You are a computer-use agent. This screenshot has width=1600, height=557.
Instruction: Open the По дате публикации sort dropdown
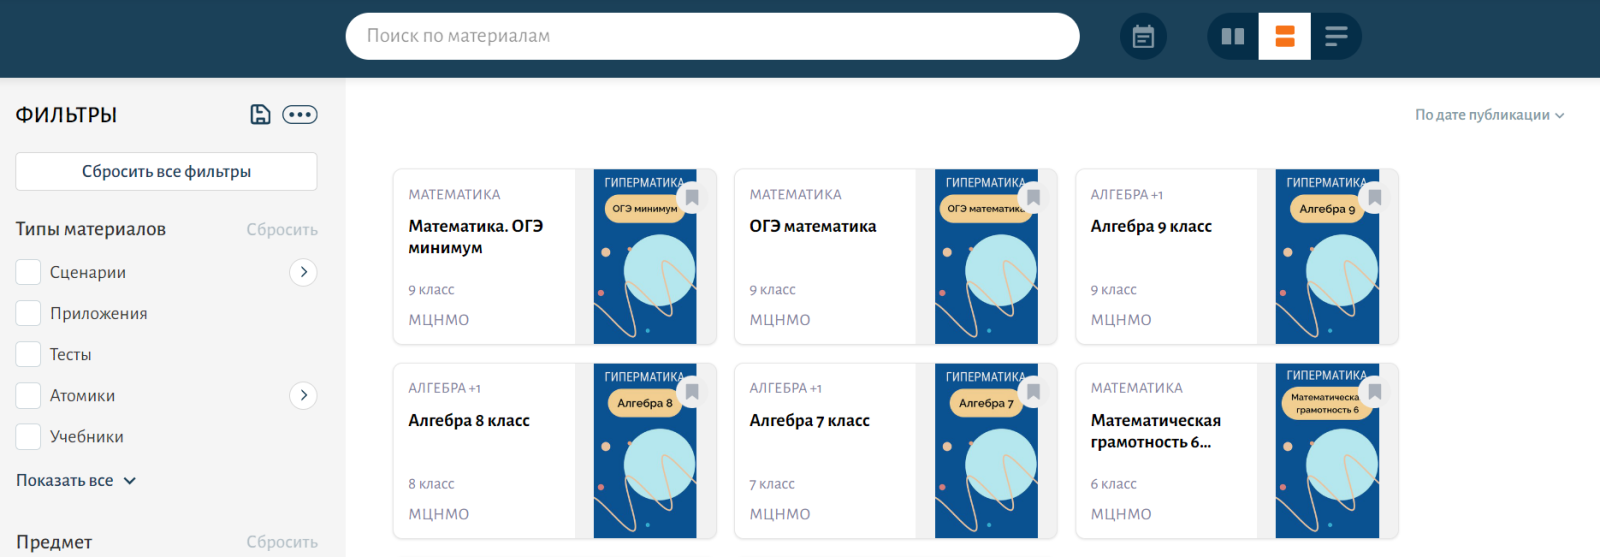[1489, 115]
